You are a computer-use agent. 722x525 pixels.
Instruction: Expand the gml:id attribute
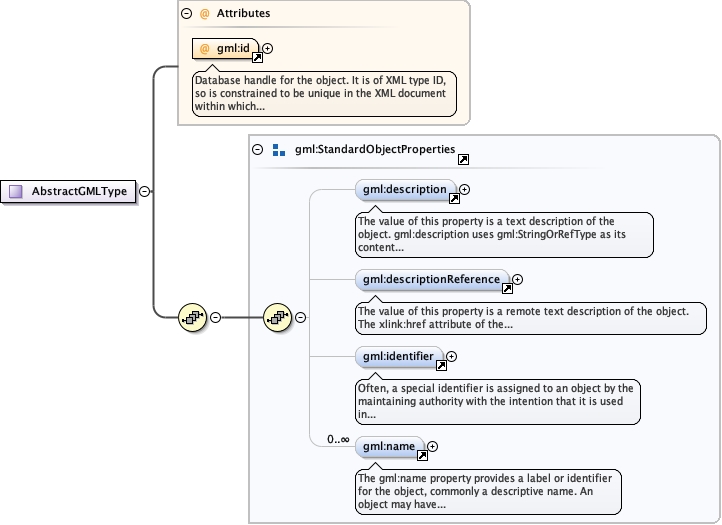point(267,48)
